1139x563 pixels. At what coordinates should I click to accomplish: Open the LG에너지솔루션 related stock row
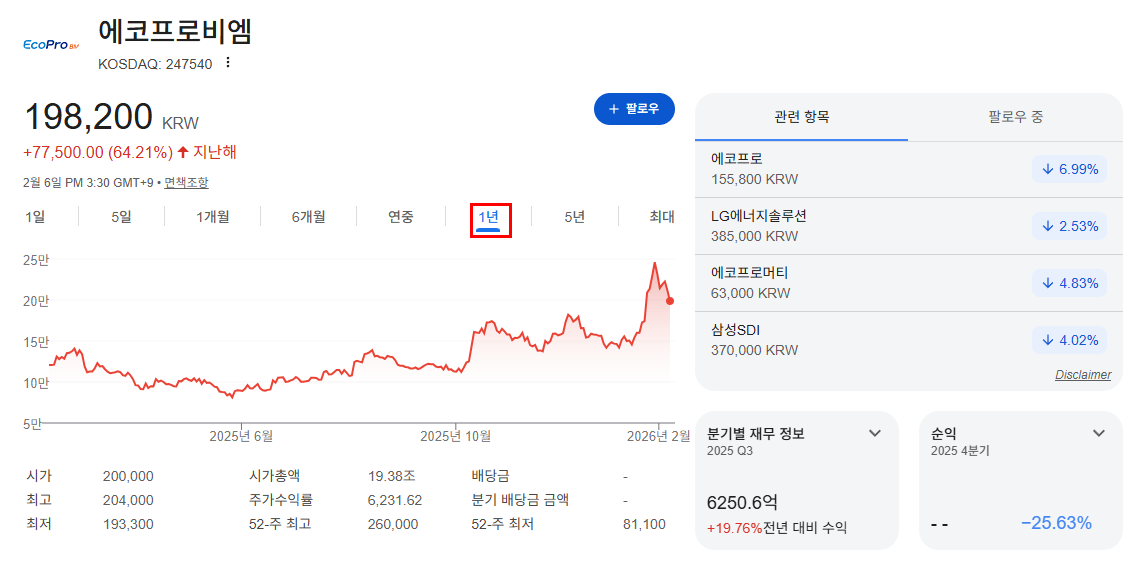pos(909,226)
